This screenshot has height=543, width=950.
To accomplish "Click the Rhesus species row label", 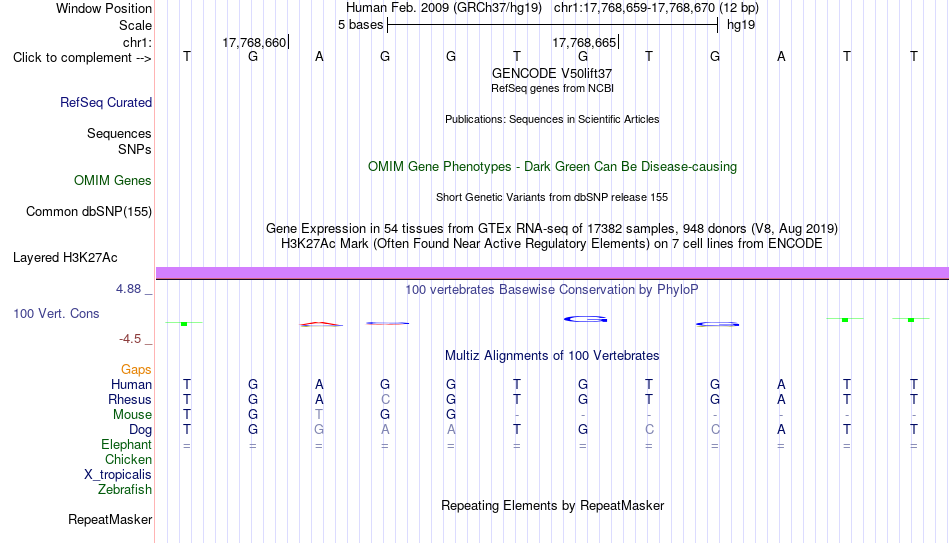I will [x=130, y=399].
